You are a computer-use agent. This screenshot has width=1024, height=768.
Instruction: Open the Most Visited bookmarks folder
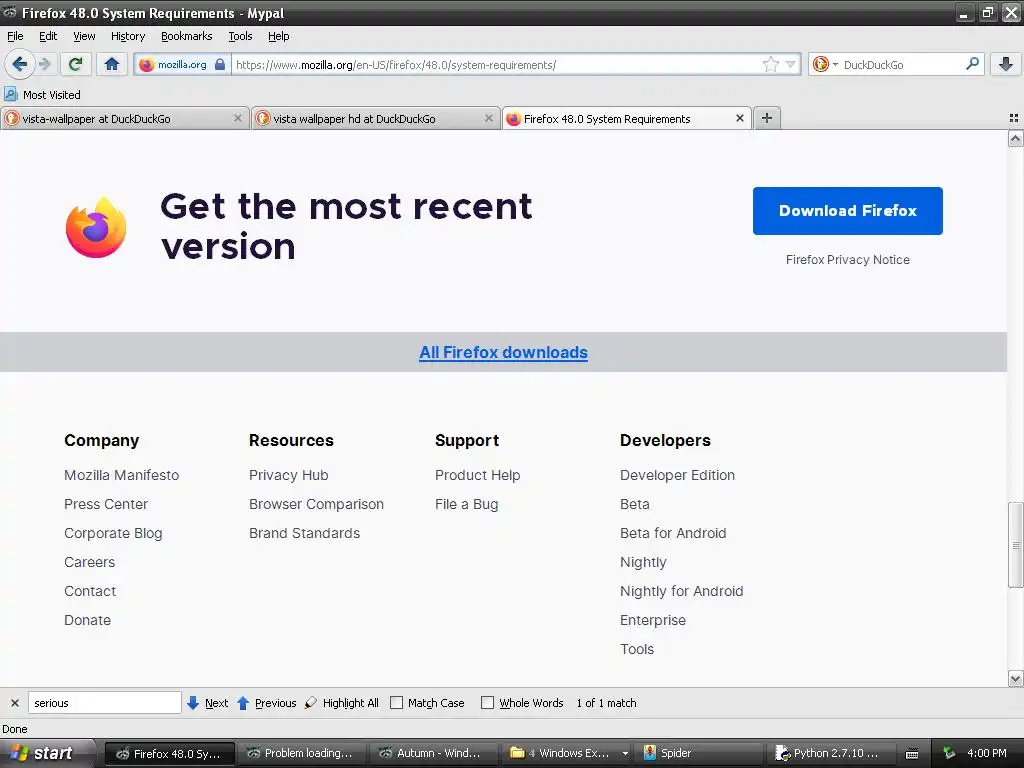point(42,95)
